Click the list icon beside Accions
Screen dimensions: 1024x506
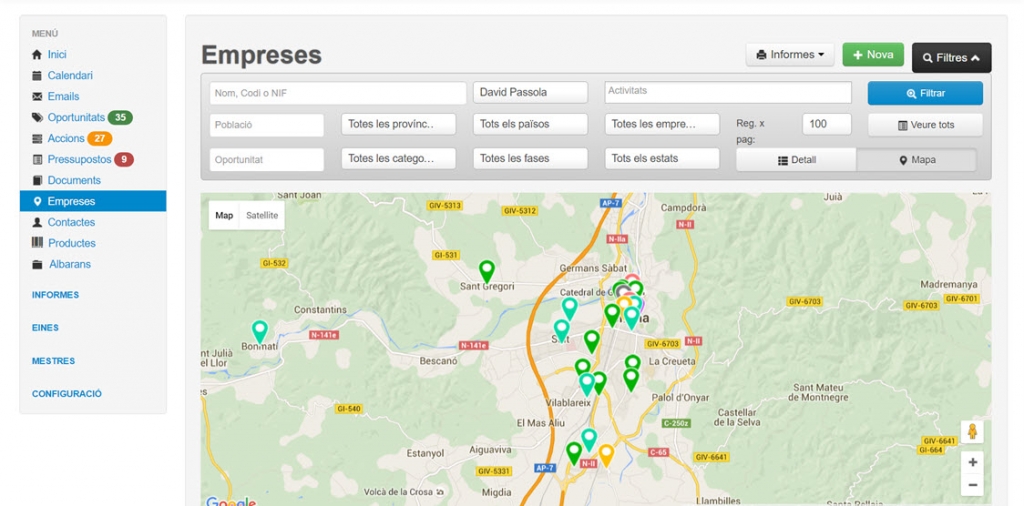pyautogui.click(x=37, y=138)
